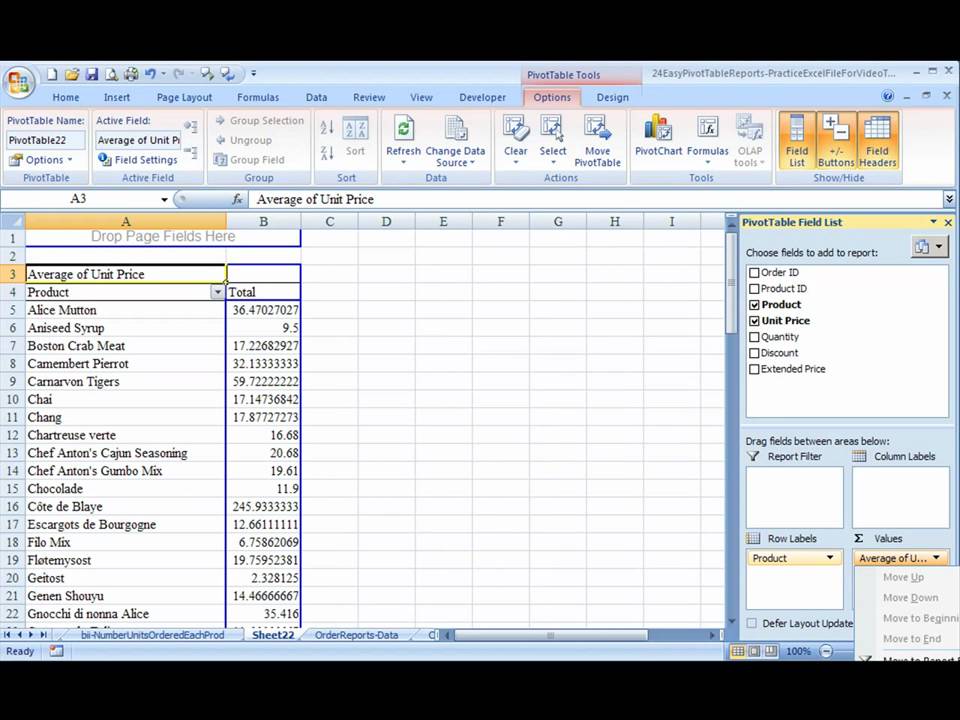This screenshot has width=960, height=720.
Task: Open the Product row label field dropdown
Action: (830, 558)
